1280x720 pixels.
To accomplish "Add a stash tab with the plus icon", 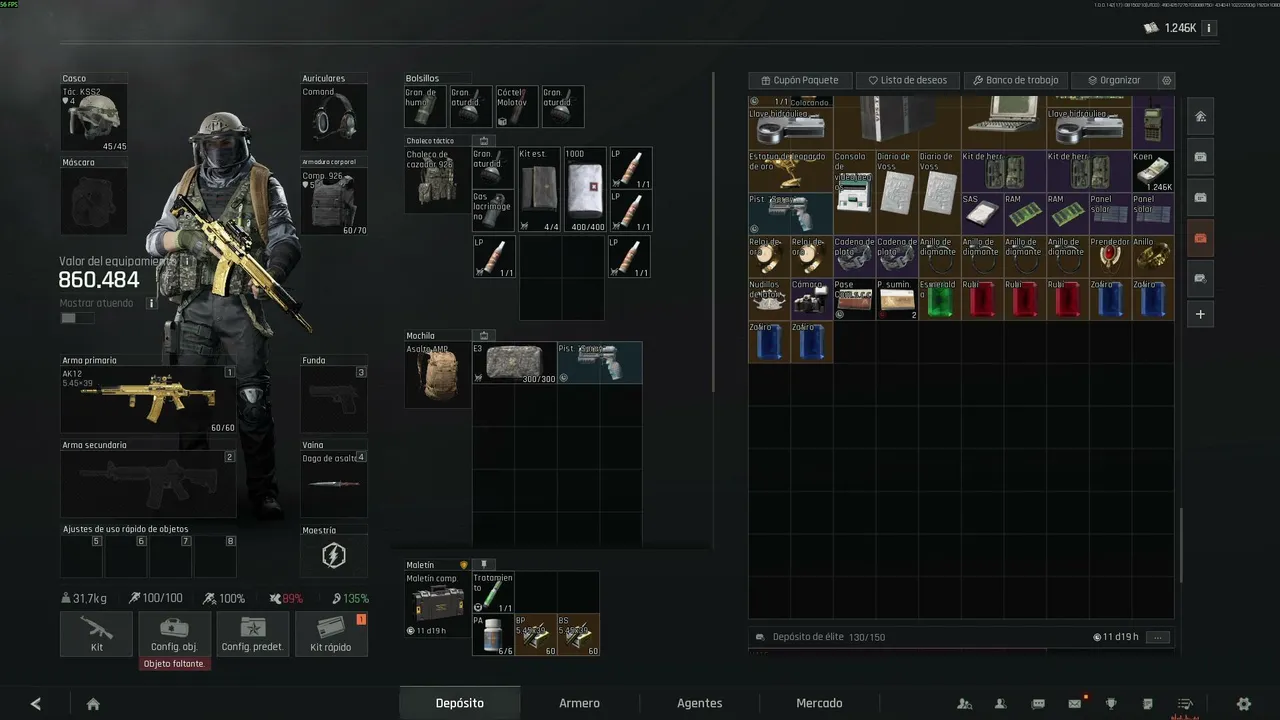I will [x=1200, y=314].
